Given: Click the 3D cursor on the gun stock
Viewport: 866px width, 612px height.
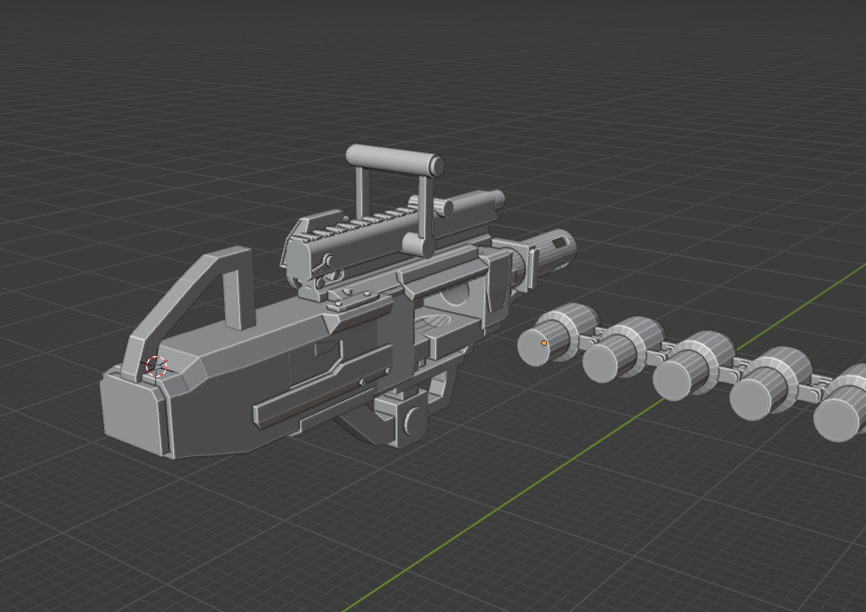Looking at the screenshot, I should point(156,366).
